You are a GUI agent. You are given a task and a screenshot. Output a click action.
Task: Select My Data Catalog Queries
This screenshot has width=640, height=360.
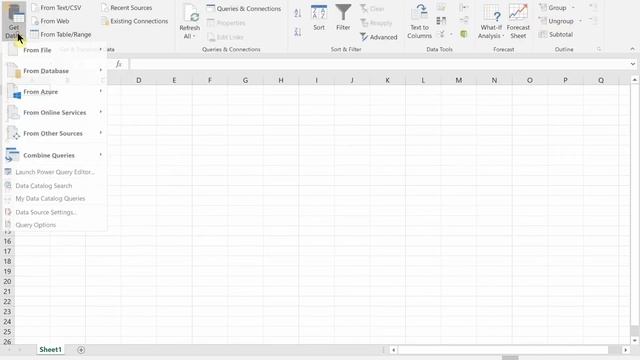click(x=55, y=199)
